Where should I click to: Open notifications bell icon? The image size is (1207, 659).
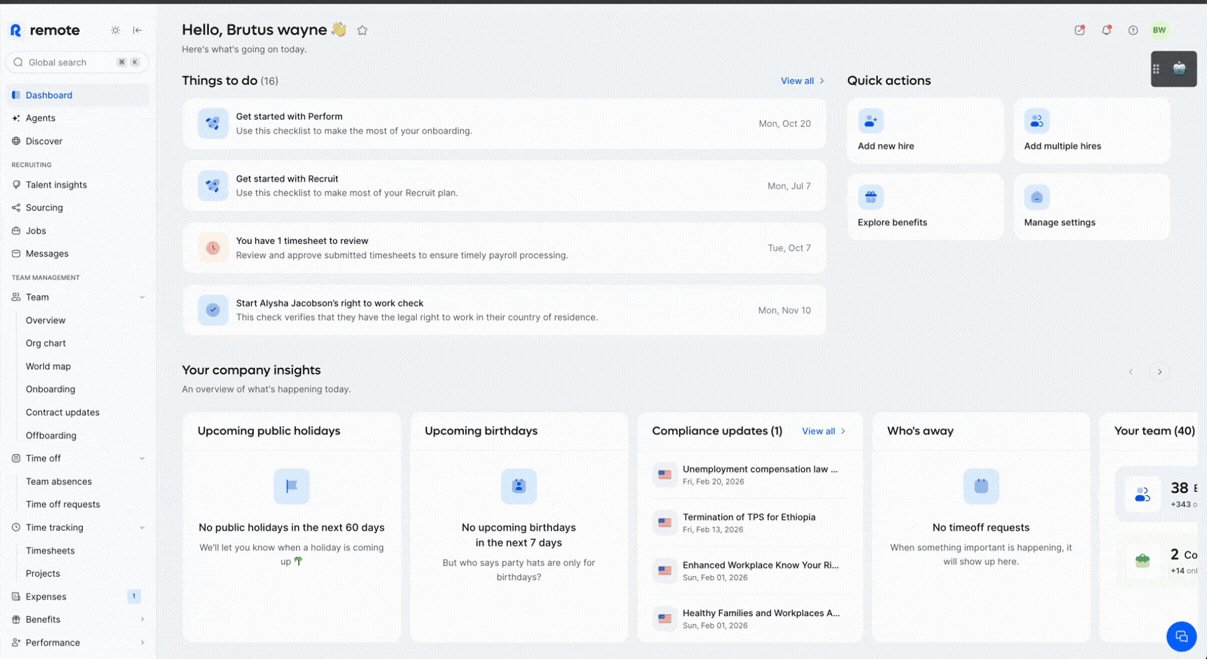click(1106, 30)
